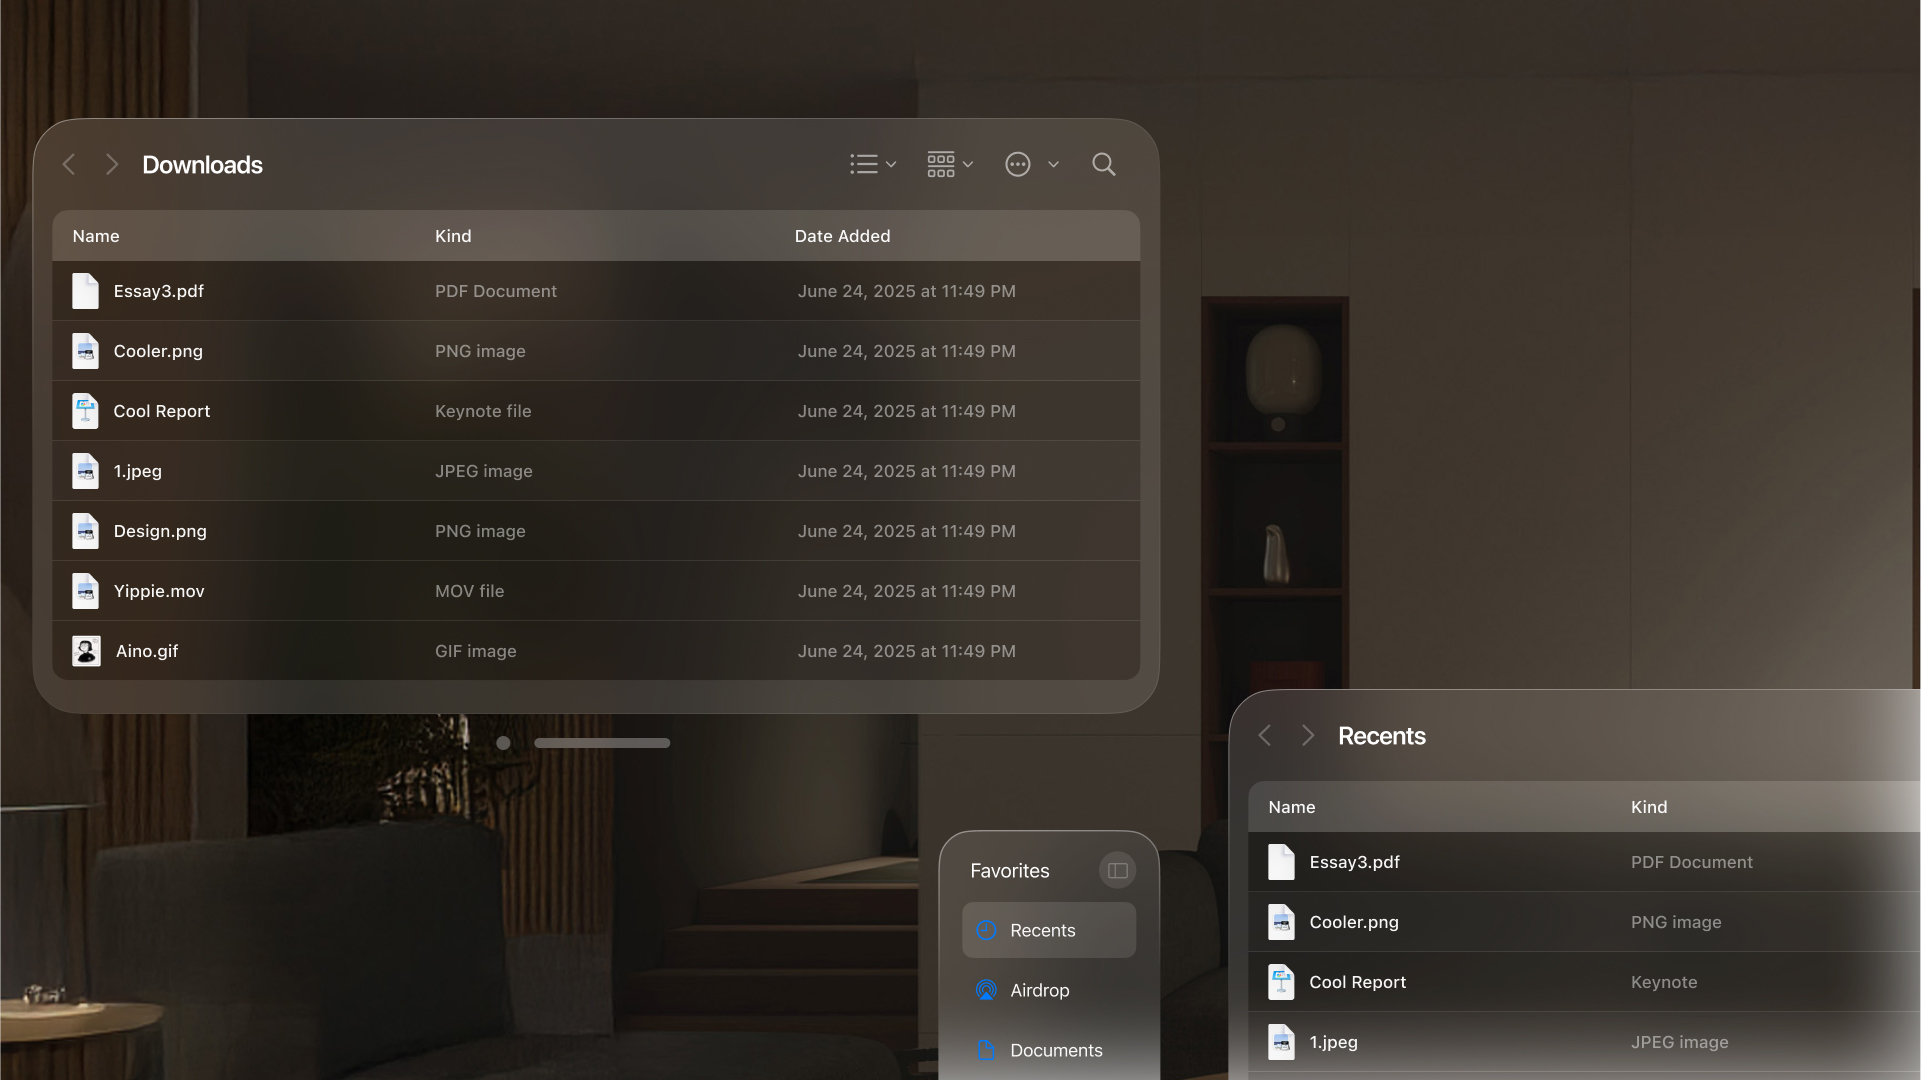The width and height of the screenshot is (1921, 1080).
Task: Sort Downloads by Kind column header
Action: point(453,237)
